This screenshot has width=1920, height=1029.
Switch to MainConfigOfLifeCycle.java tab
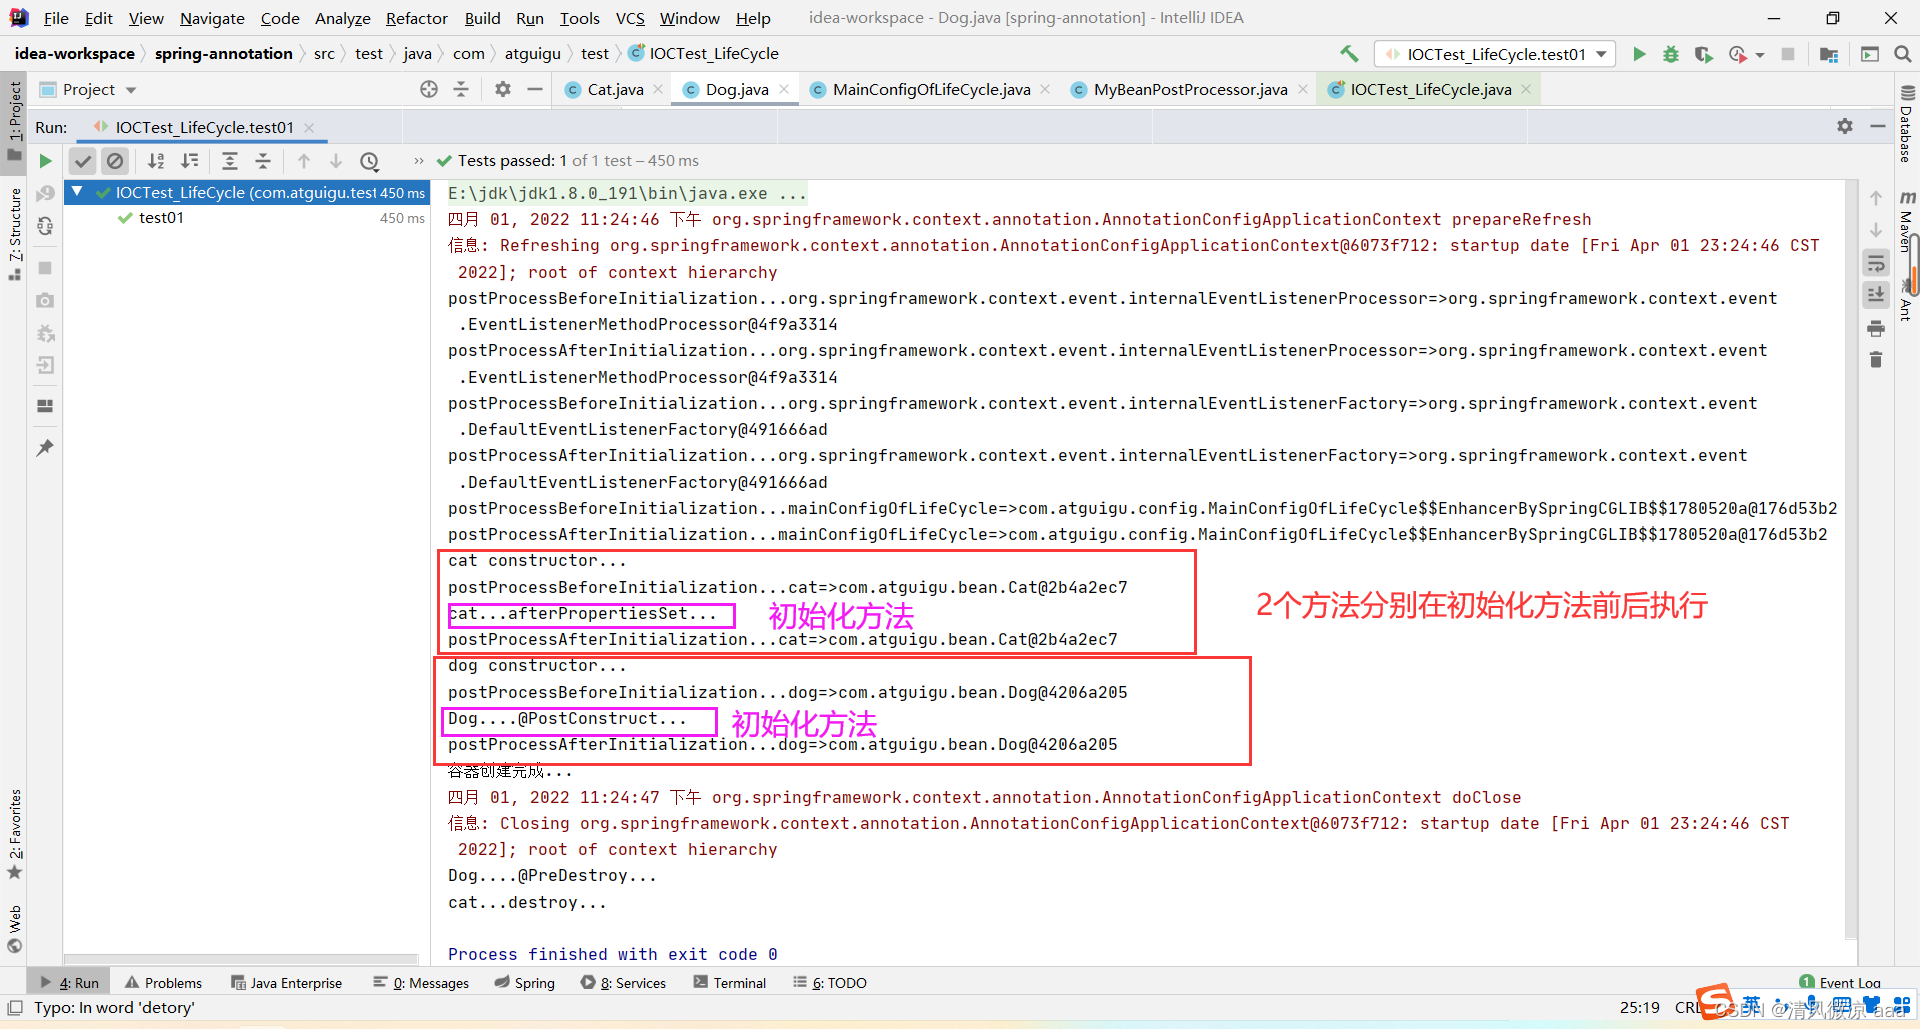click(x=930, y=90)
